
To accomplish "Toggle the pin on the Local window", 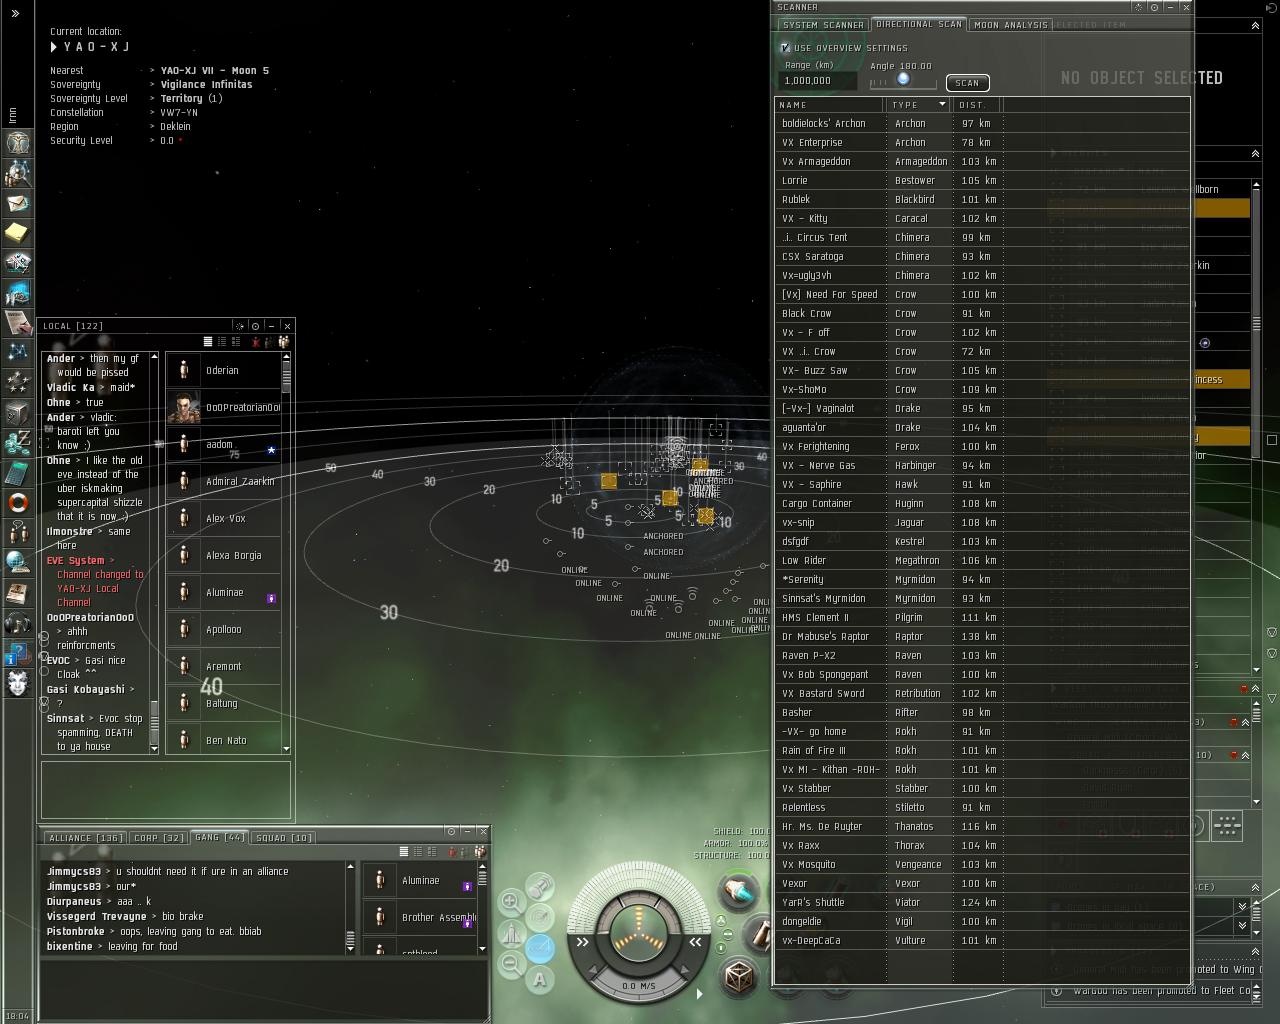I will tap(255, 326).
